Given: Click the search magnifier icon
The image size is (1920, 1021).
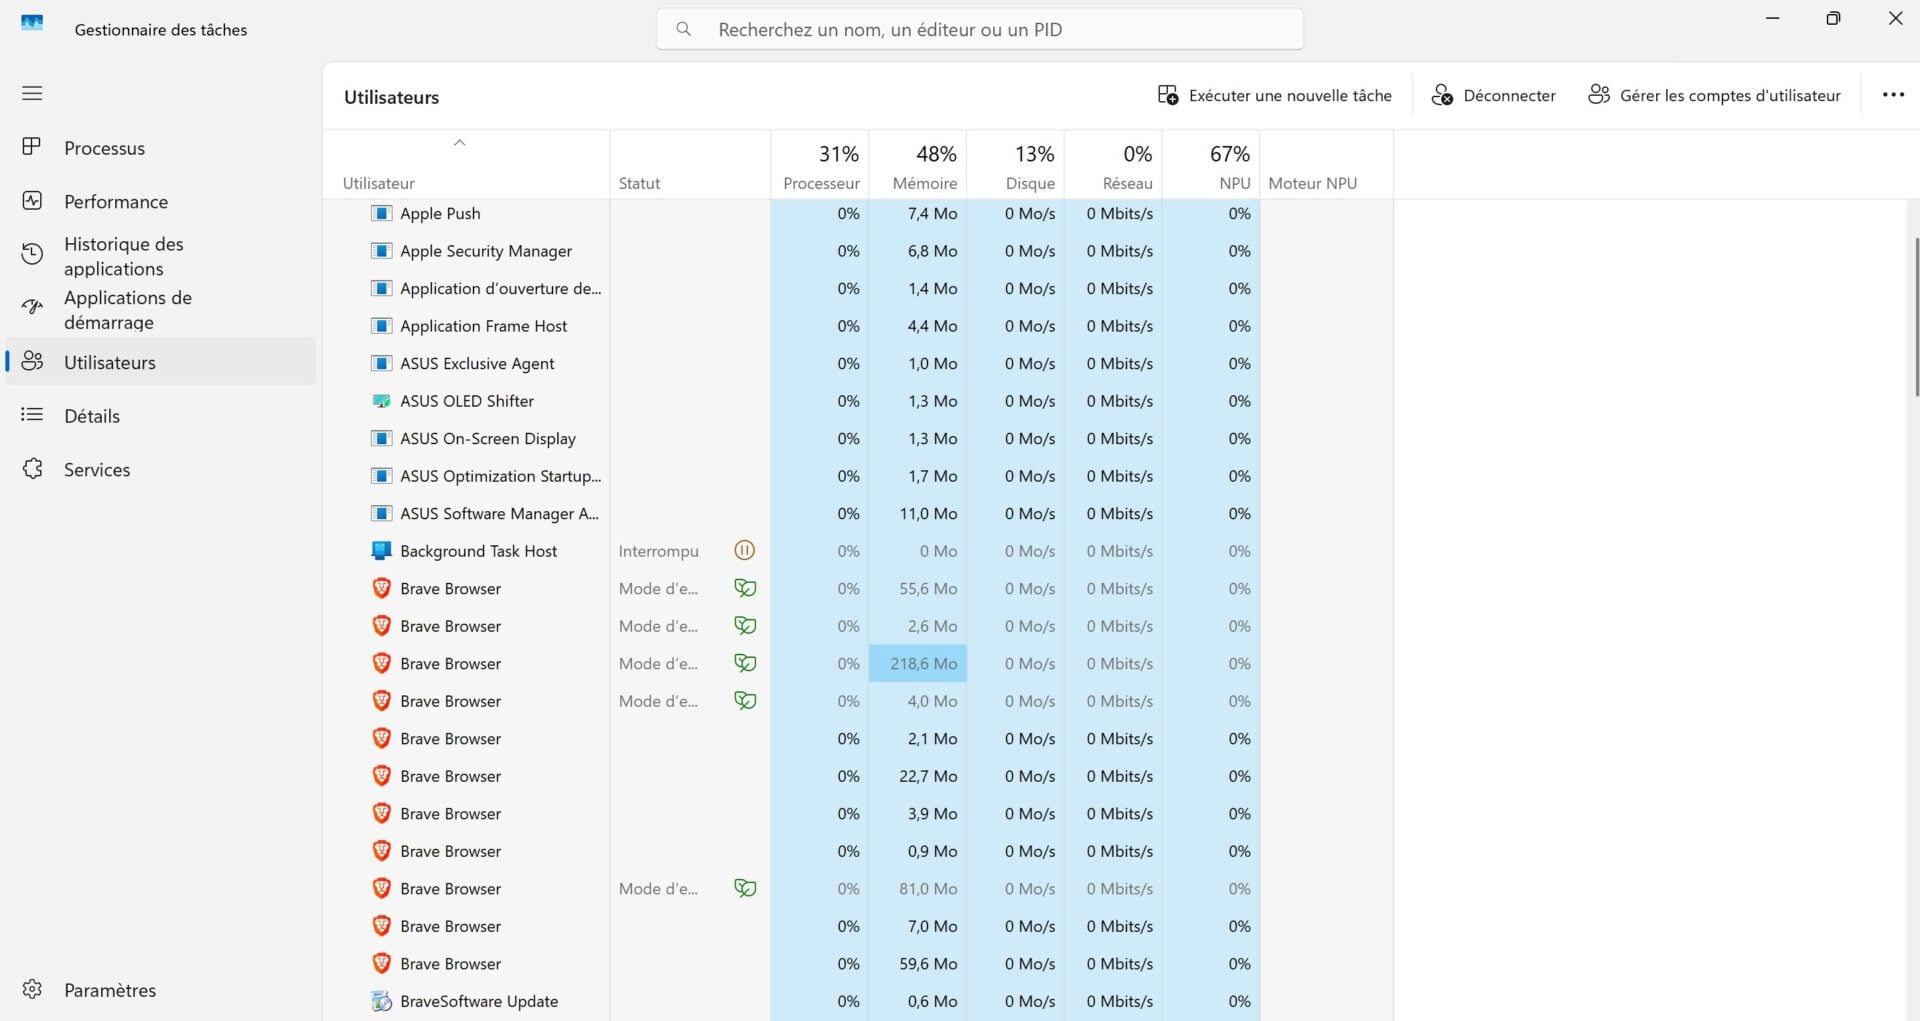Looking at the screenshot, I should [684, 29].
